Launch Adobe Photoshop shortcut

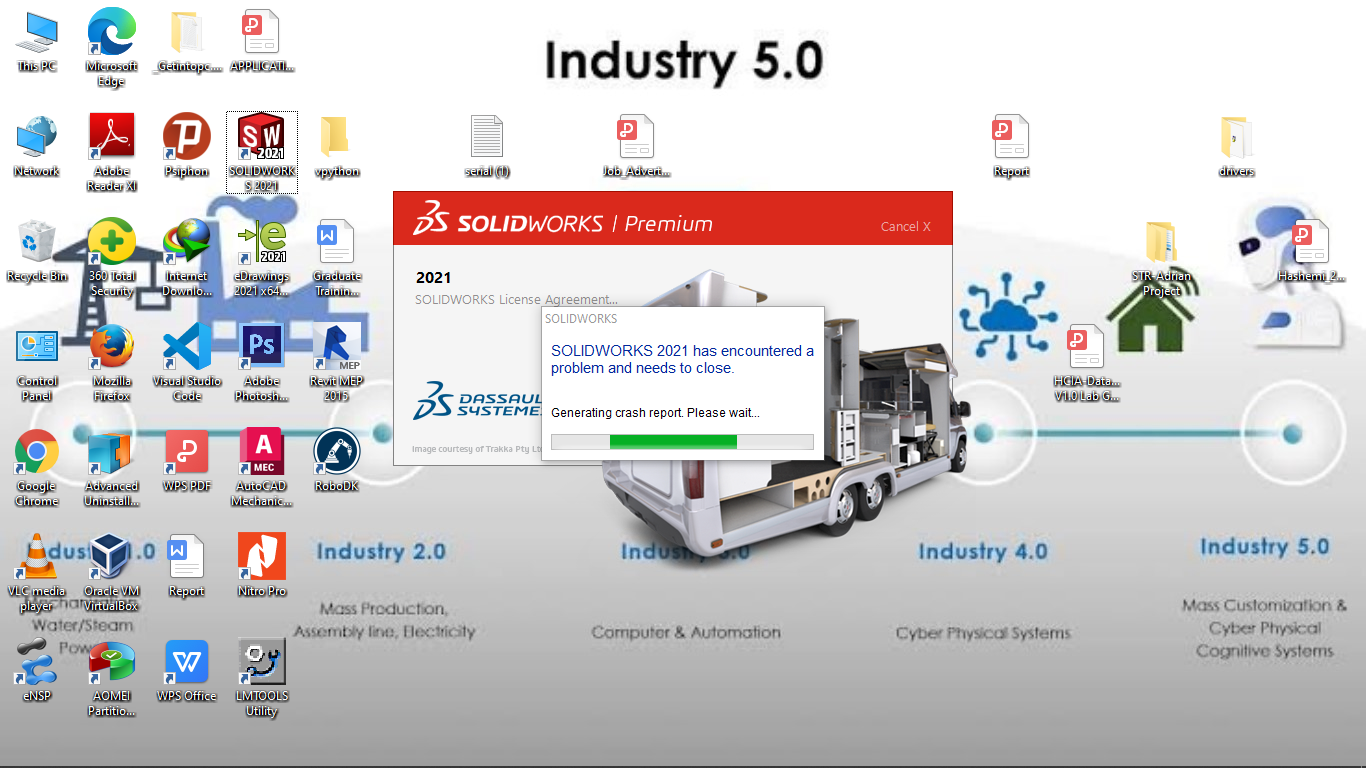point(262,362)
